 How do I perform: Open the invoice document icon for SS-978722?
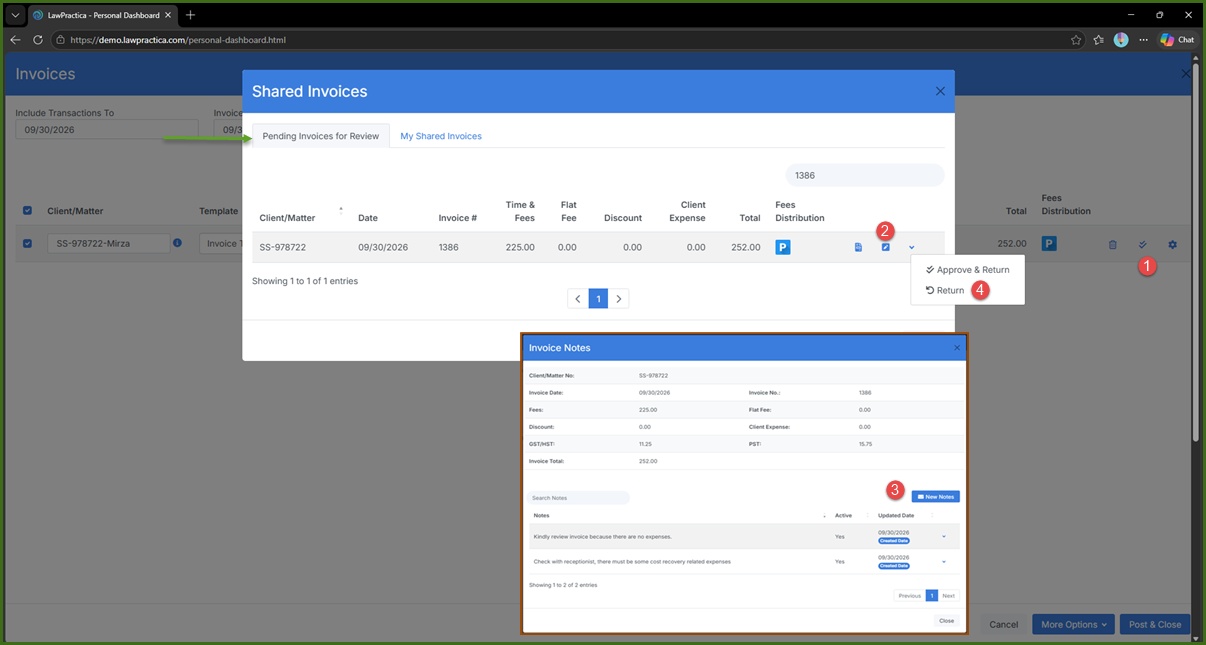coord(858,247)
